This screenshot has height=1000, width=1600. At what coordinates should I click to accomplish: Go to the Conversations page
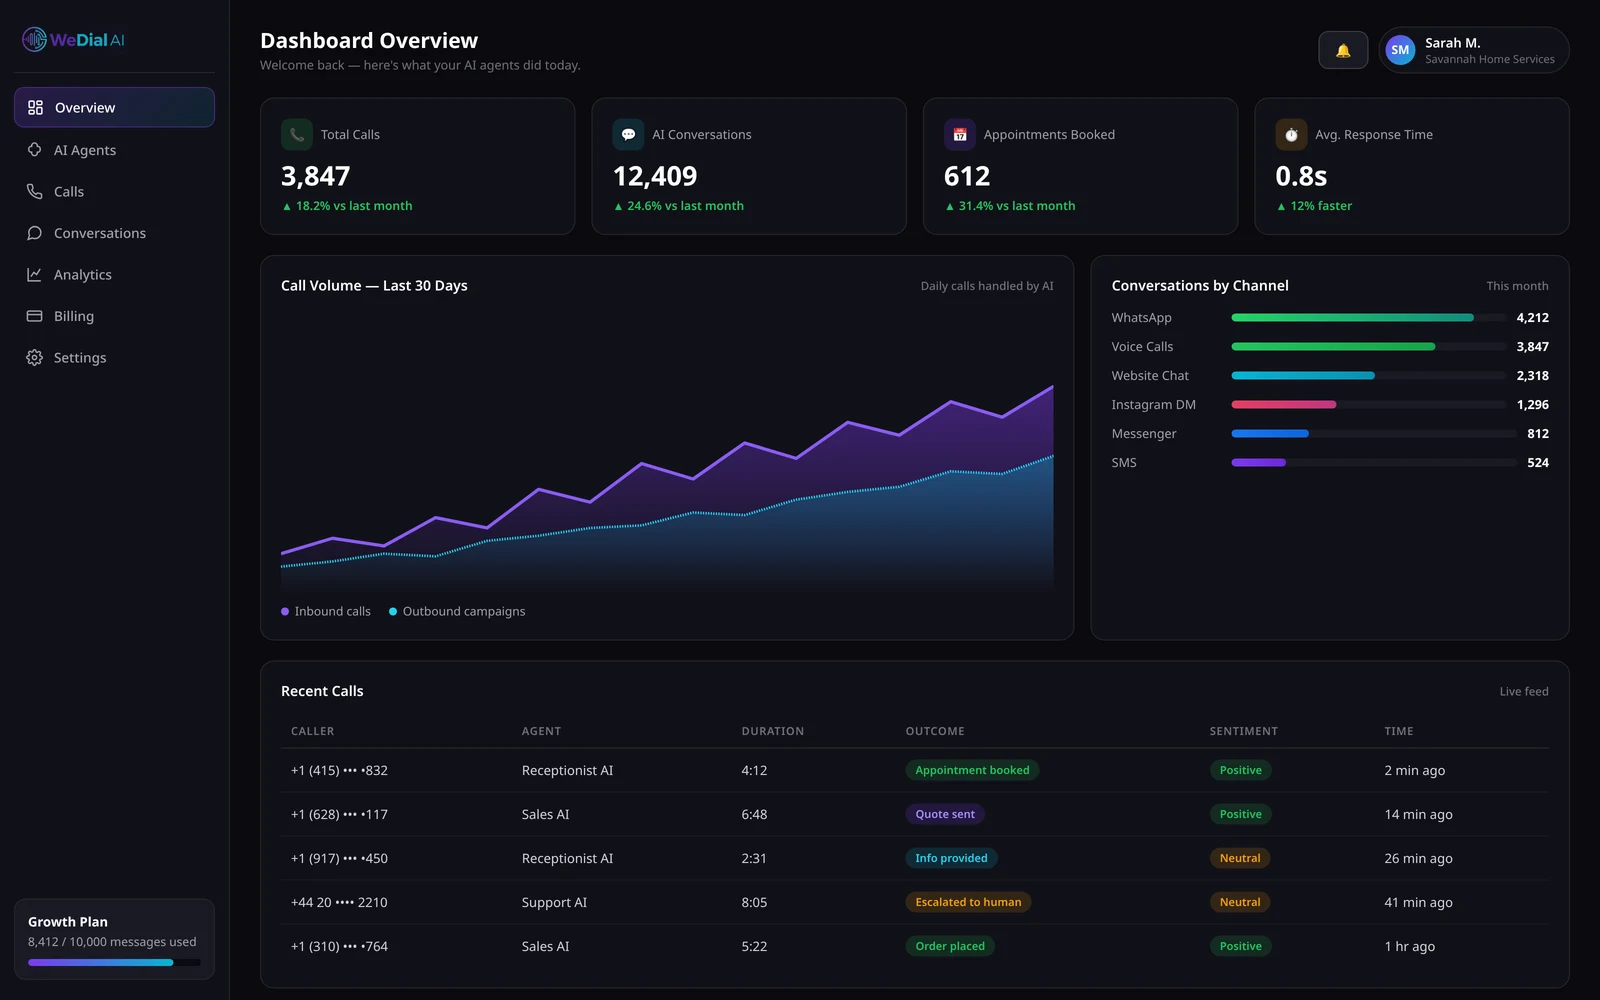pyautogui.click(x=114, y=233)
